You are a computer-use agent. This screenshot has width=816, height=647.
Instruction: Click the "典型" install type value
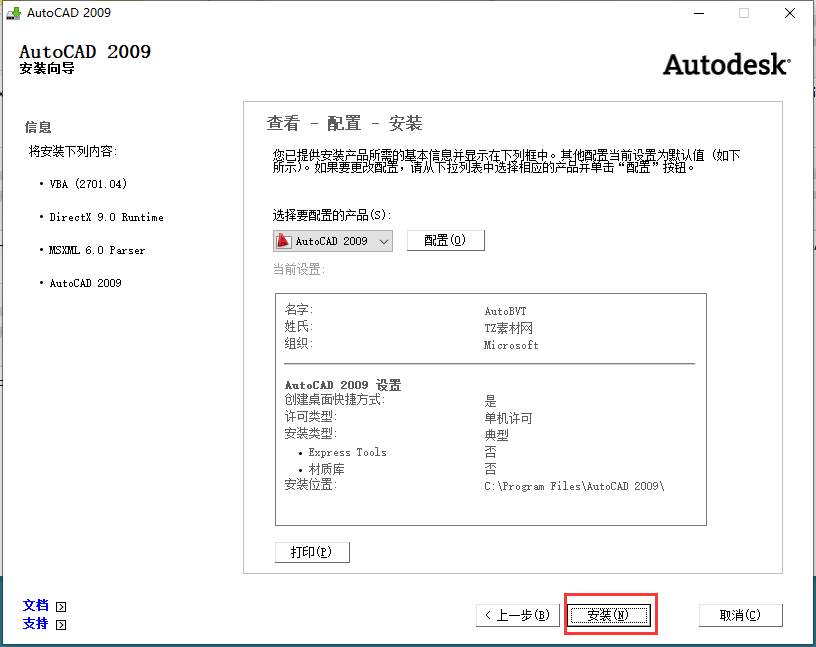496,435
